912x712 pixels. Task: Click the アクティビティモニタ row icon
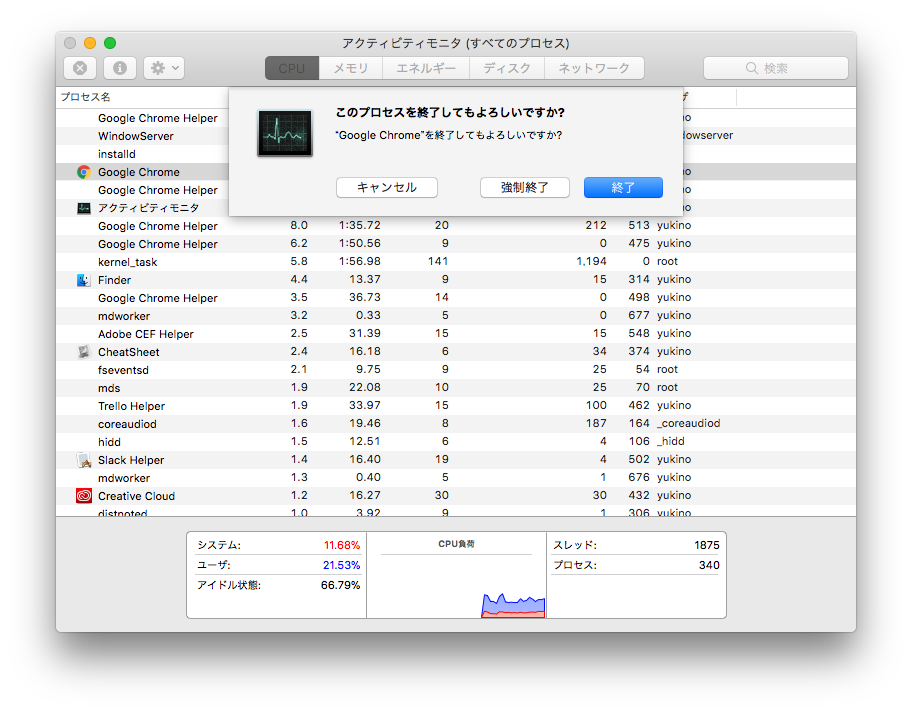(84, 208)
